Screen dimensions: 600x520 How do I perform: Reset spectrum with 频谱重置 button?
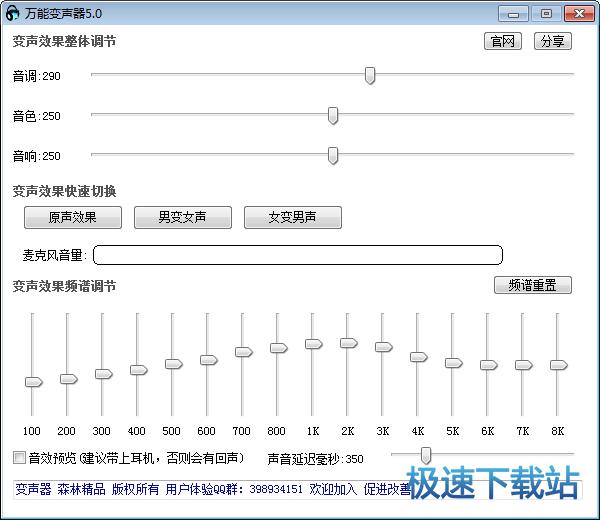pyautogui.click(x=533, y=285)
